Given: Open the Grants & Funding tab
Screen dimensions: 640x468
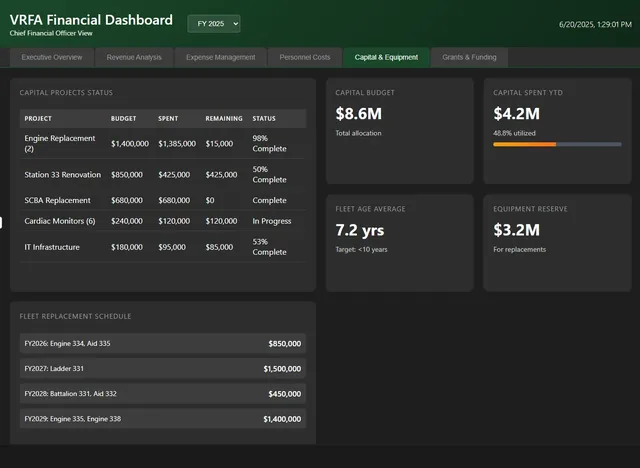Looking at the screenshot, I should 469,58.
